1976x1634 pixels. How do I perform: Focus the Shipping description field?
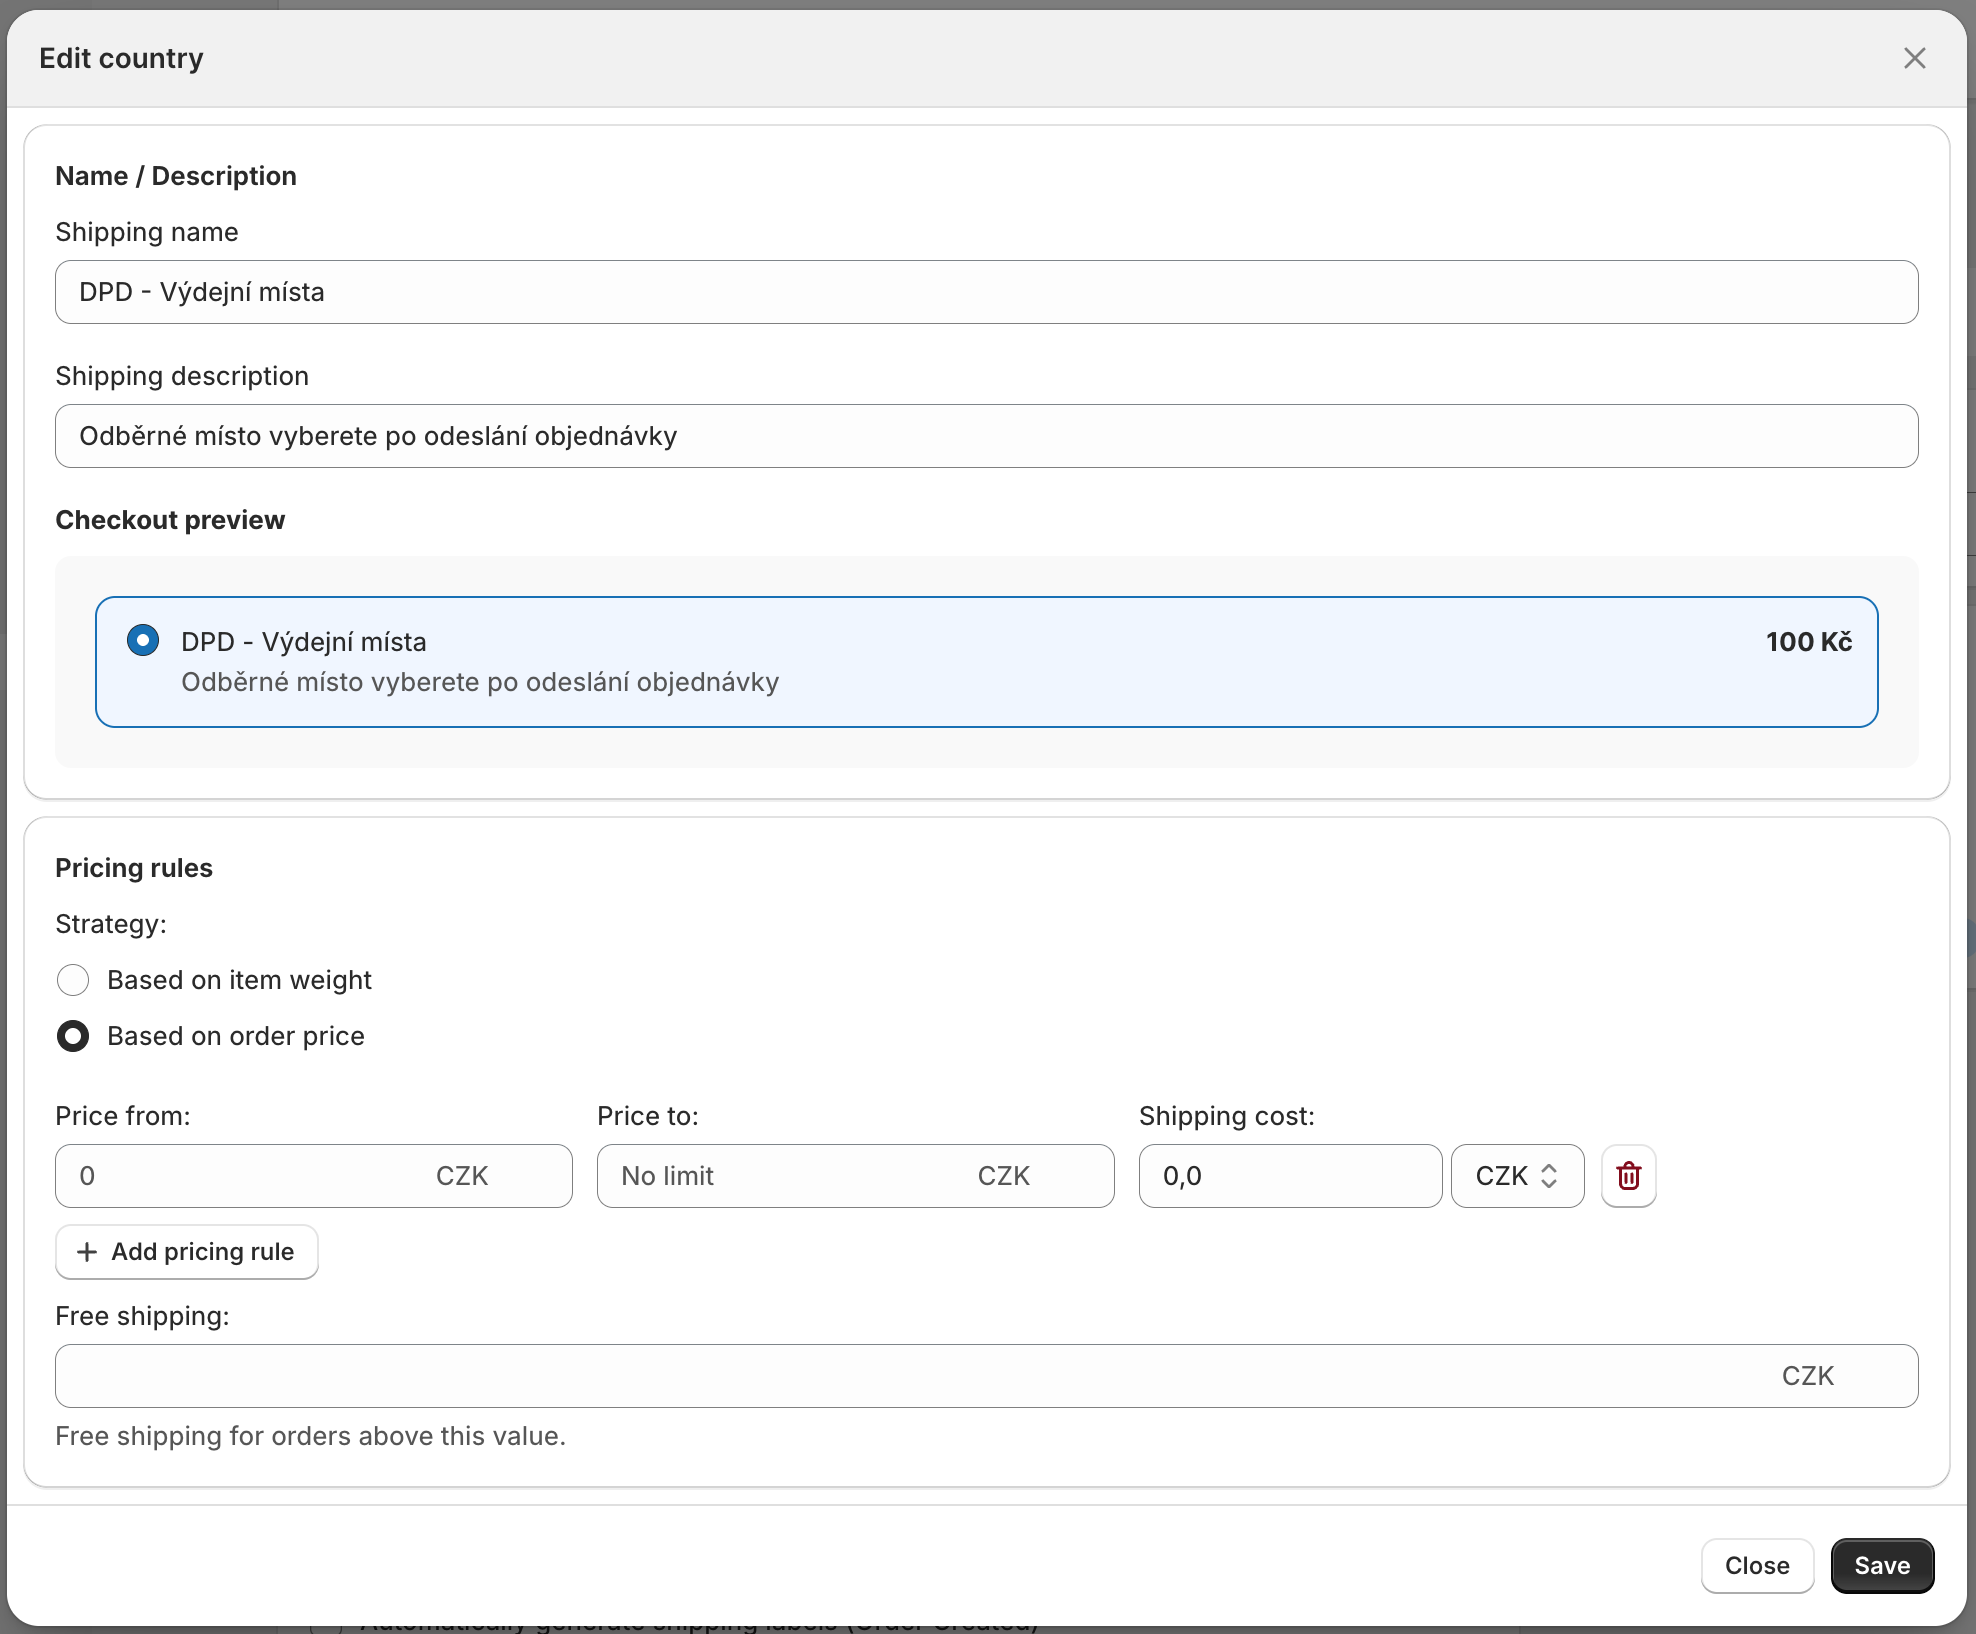point(985,436)
